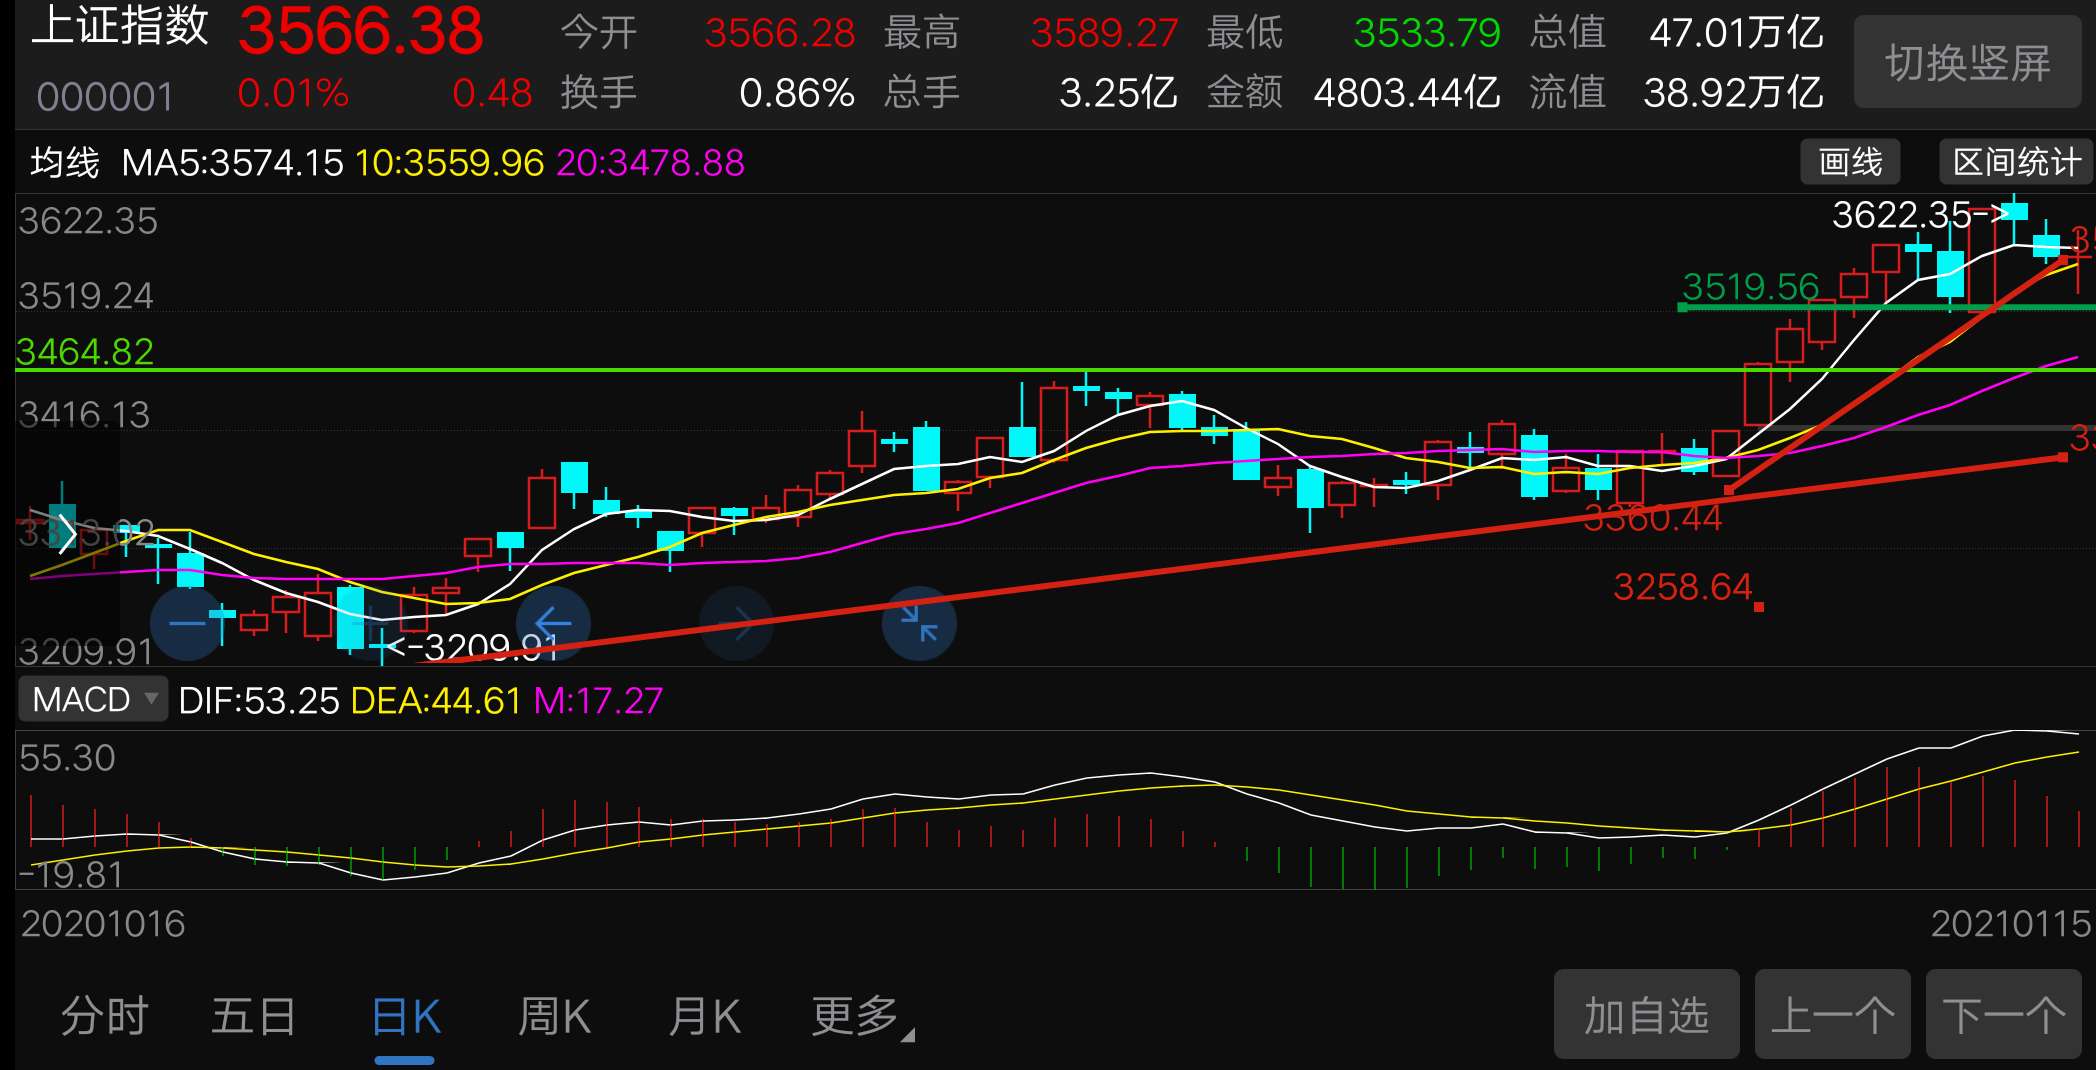This screenshot has width=2096, height=1070.
Task: Tap the 3360.44 red trendline label
Action: tap(1653, 518)
